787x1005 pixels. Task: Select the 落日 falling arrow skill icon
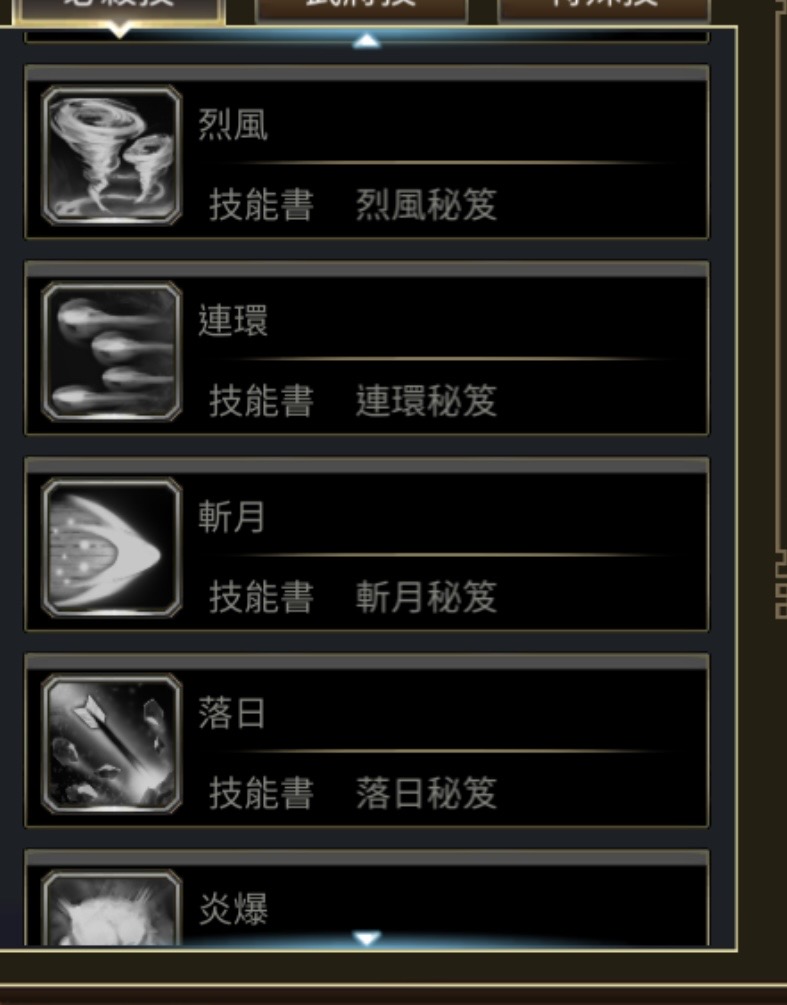[112, 744]
